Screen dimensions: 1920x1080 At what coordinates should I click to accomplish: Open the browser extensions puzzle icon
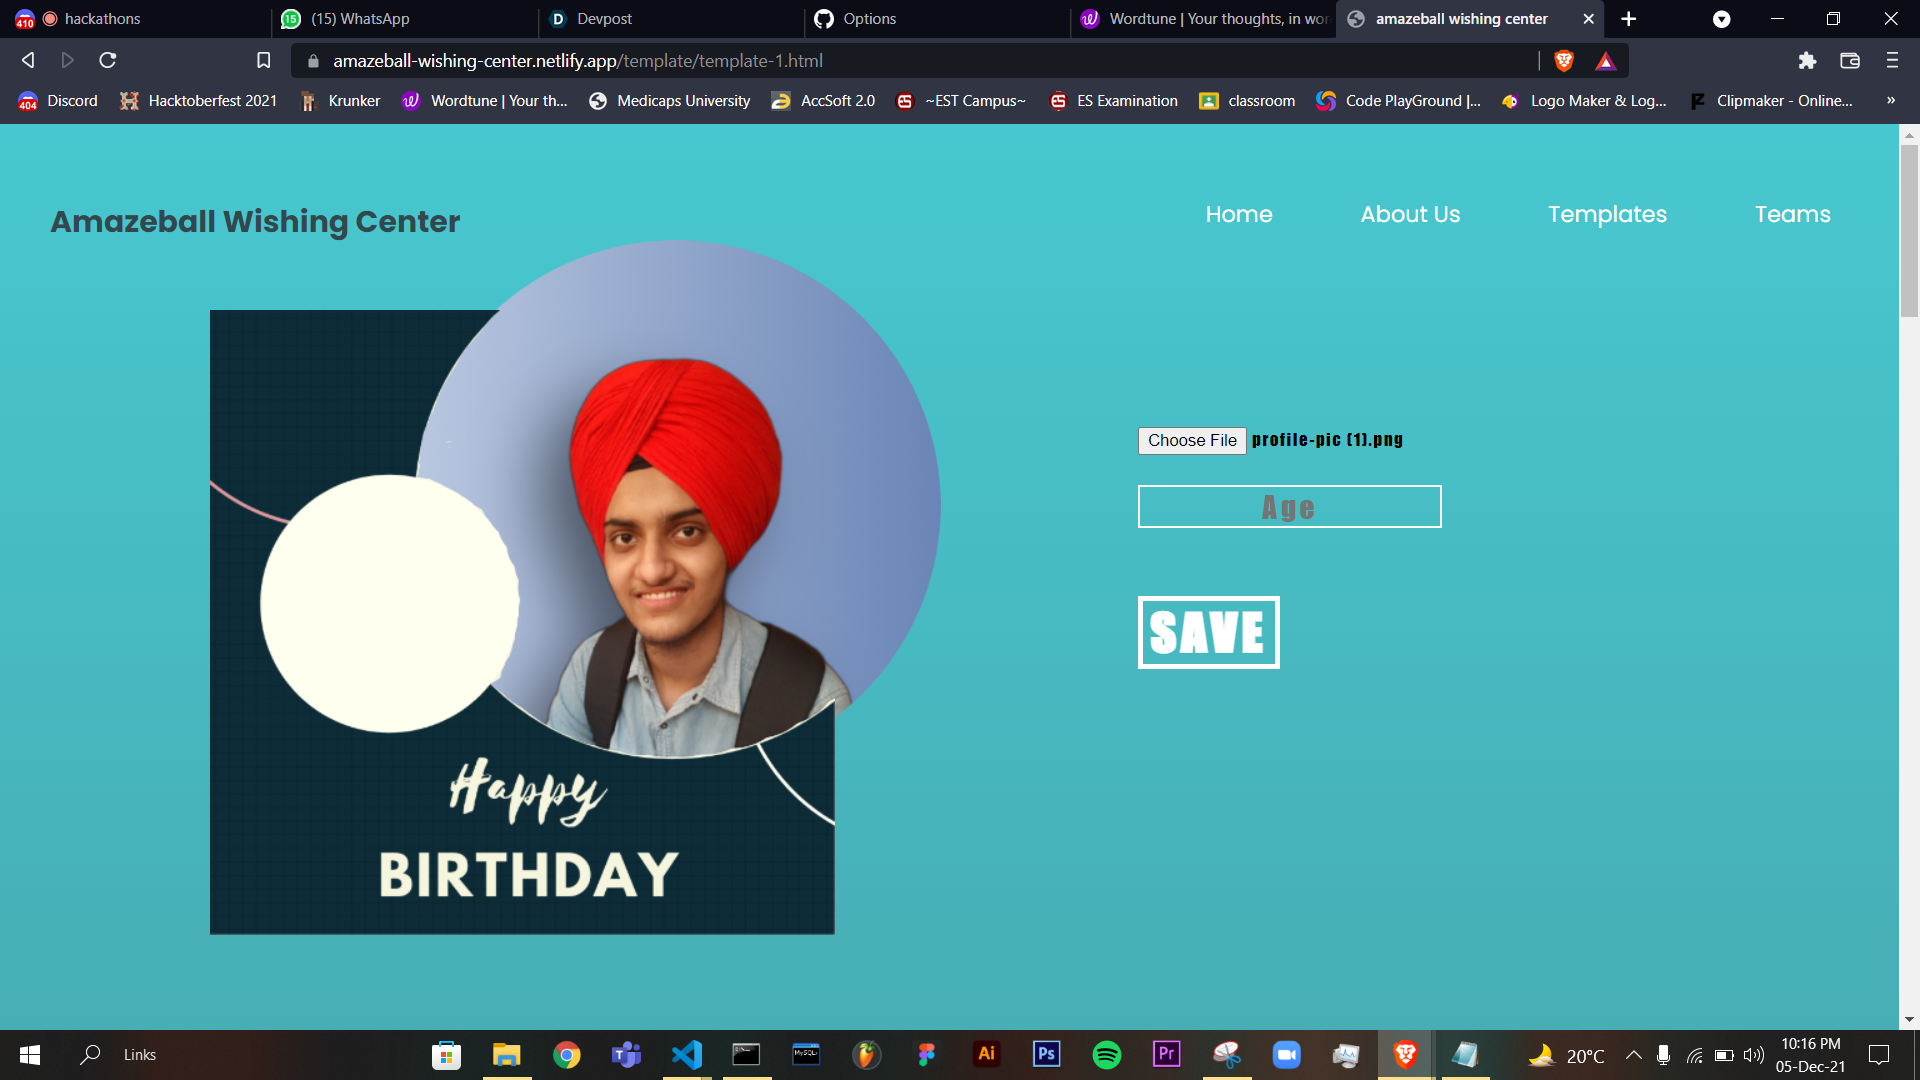point(1807,61)
